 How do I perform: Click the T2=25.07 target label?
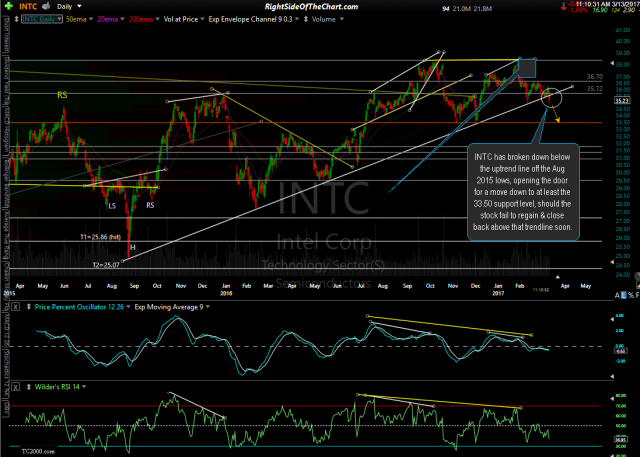coord(106,265)
